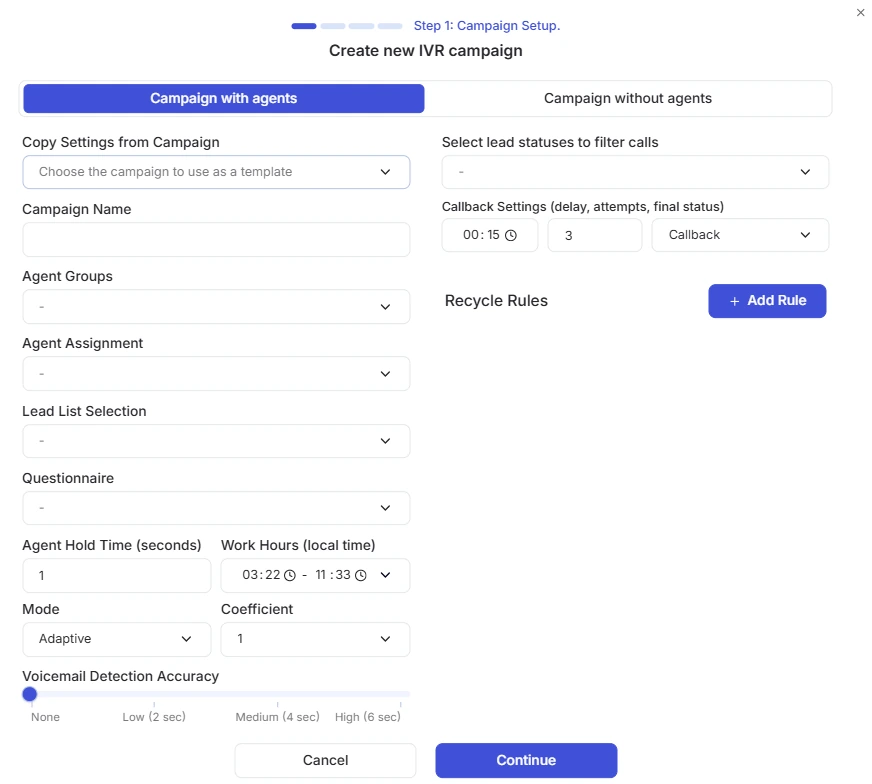Cancel the campaign creation
Image resolution: width=872 pixels, height=784 pixels.
coord(325,760)
